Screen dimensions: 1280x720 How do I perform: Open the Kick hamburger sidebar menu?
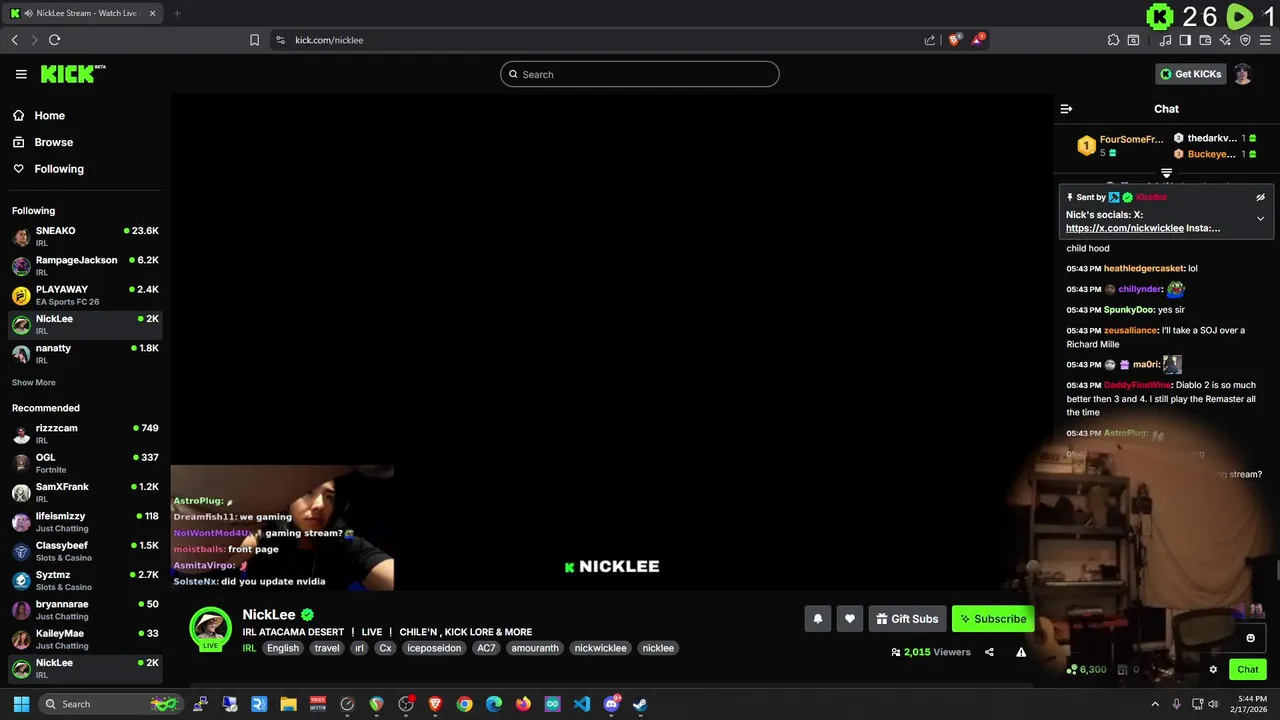pos(21,74)
